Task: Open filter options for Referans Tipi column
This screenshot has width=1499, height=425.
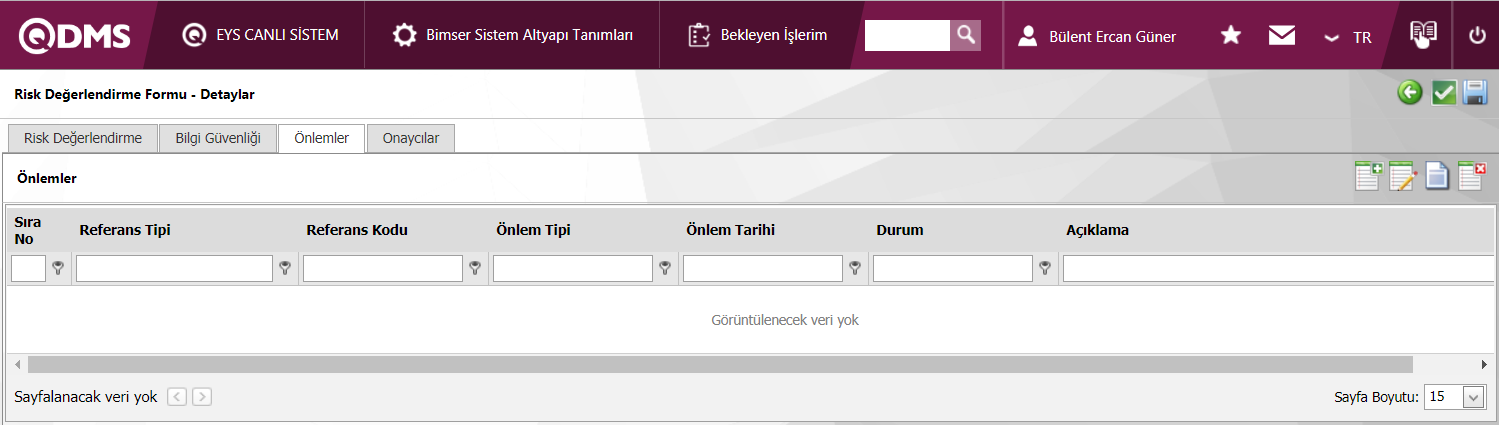Action: tap(286, 268)
